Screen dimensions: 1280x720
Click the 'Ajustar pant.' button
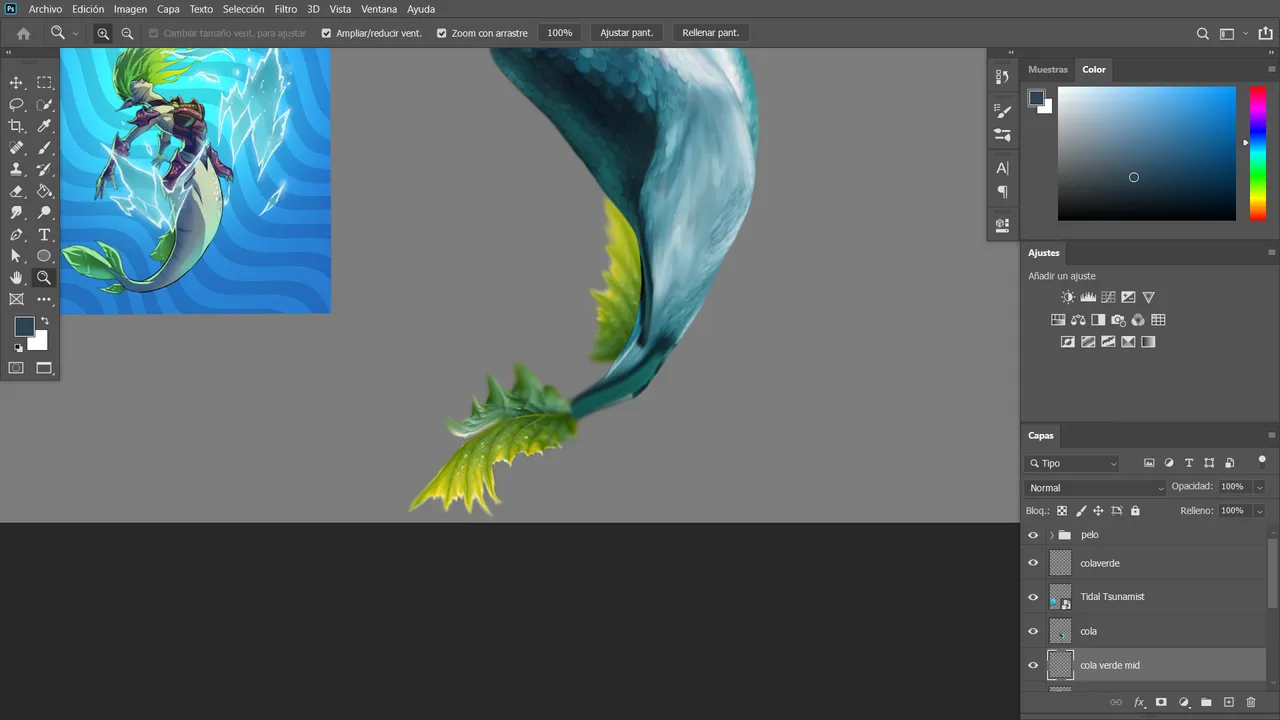click(x=627, y=33)
